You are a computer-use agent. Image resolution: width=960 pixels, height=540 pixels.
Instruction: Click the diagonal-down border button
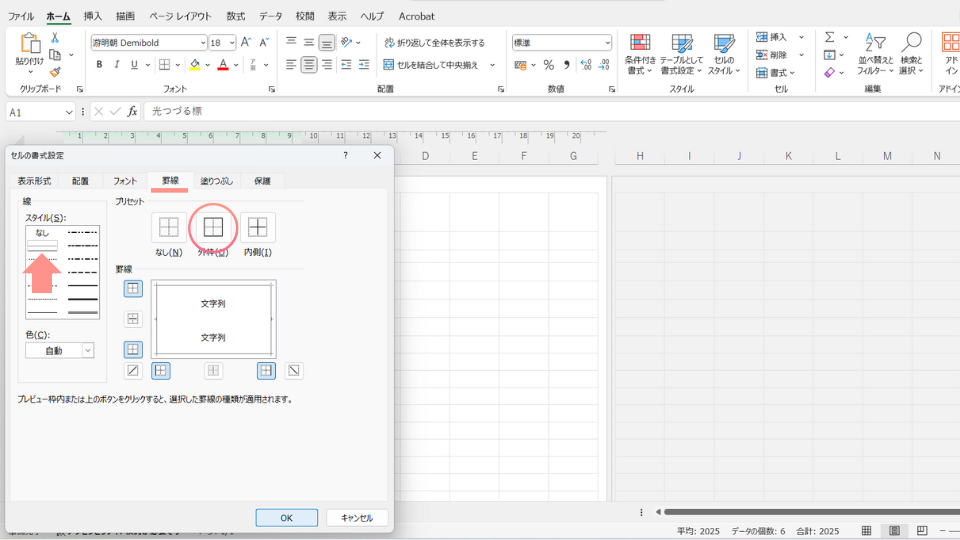click(294, 371)
